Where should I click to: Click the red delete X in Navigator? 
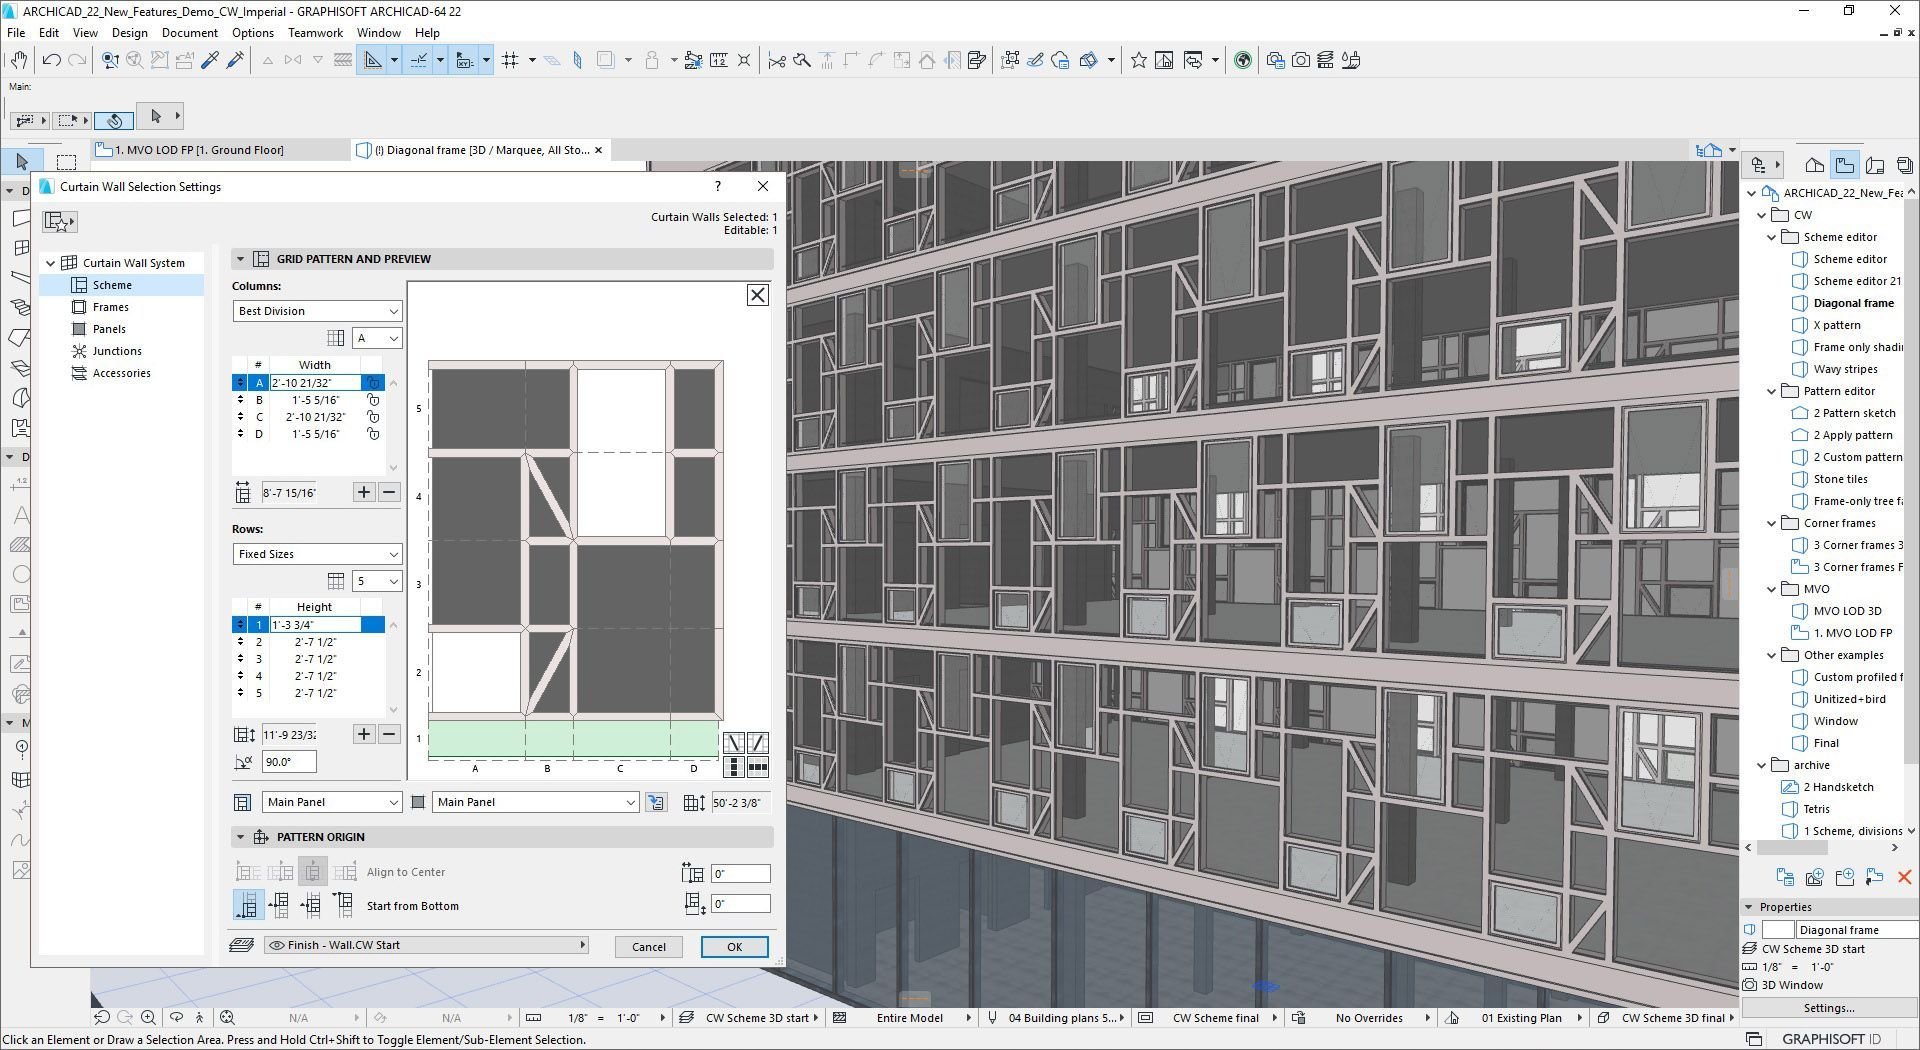pos(1904,877)
